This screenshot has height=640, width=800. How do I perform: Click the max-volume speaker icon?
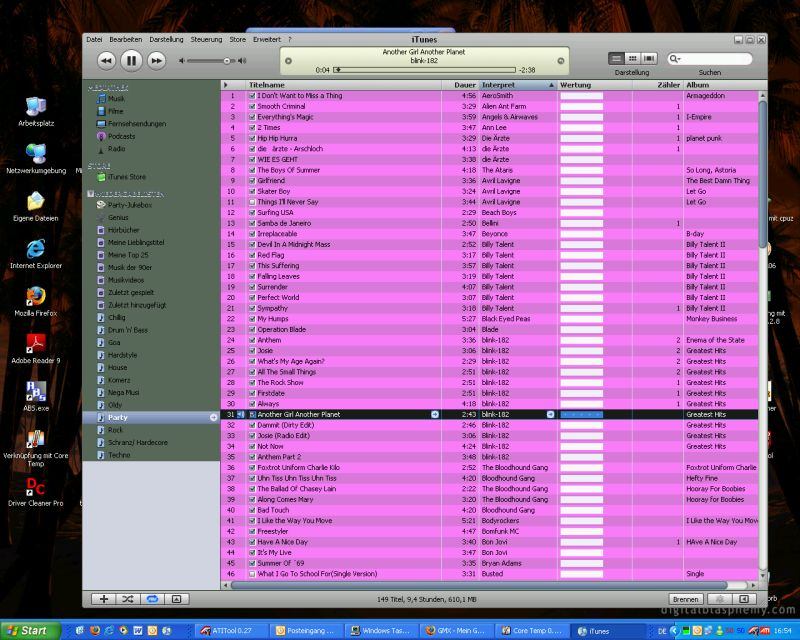242,61
